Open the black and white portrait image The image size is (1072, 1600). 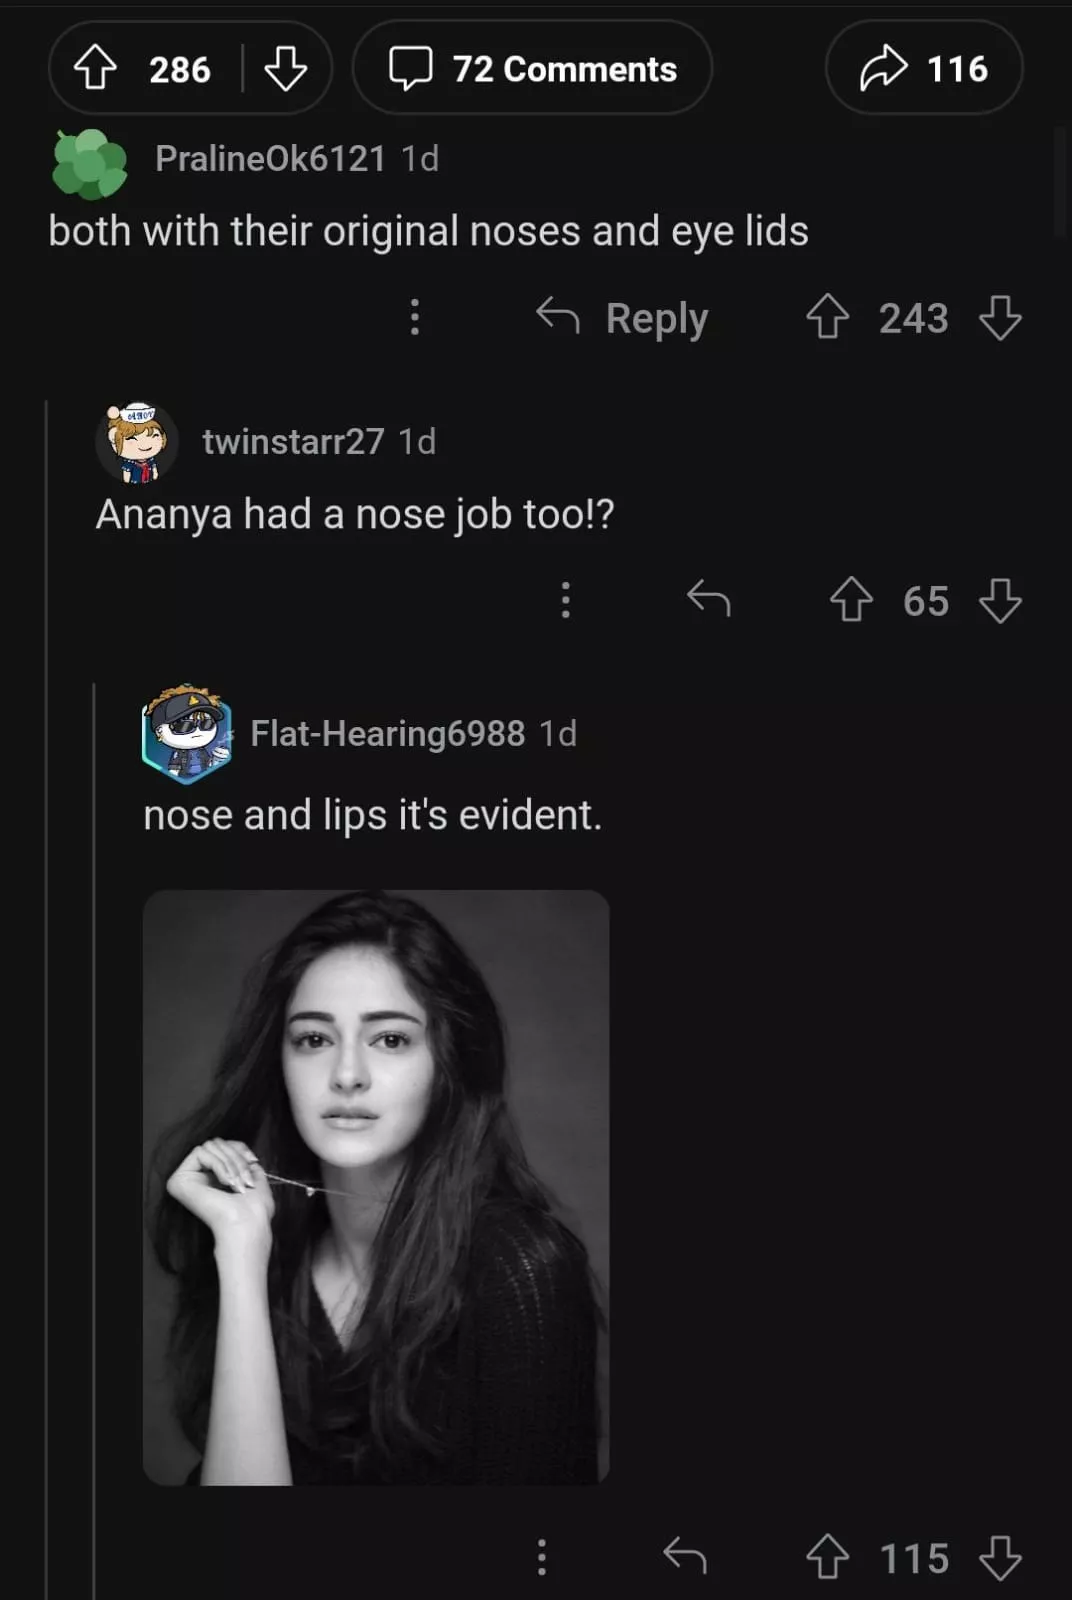click(x=376, y=1187)
